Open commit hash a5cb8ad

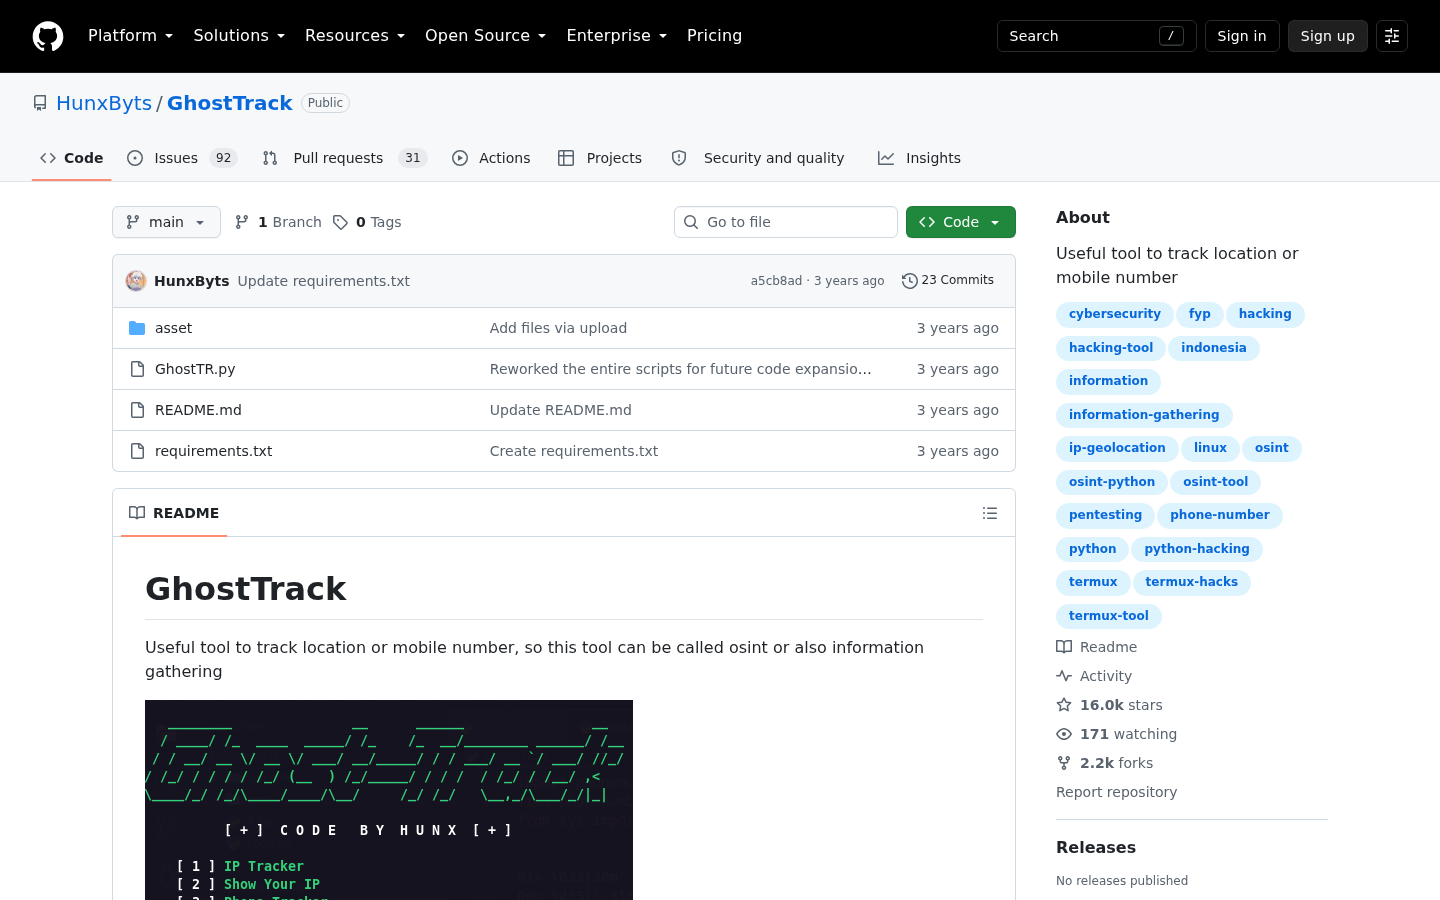point(776,281)
